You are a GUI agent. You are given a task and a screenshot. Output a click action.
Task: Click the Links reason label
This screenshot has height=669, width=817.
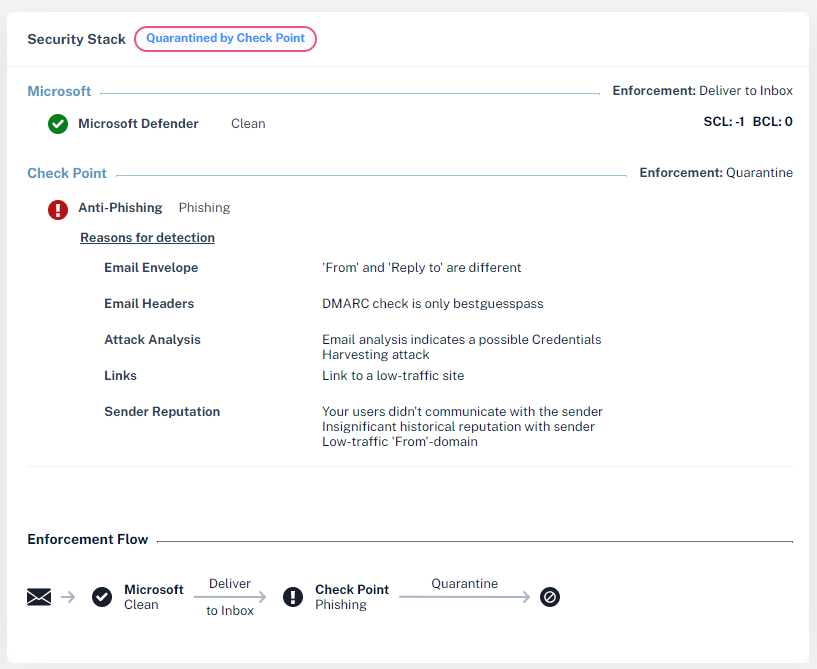tap(120, 375)
